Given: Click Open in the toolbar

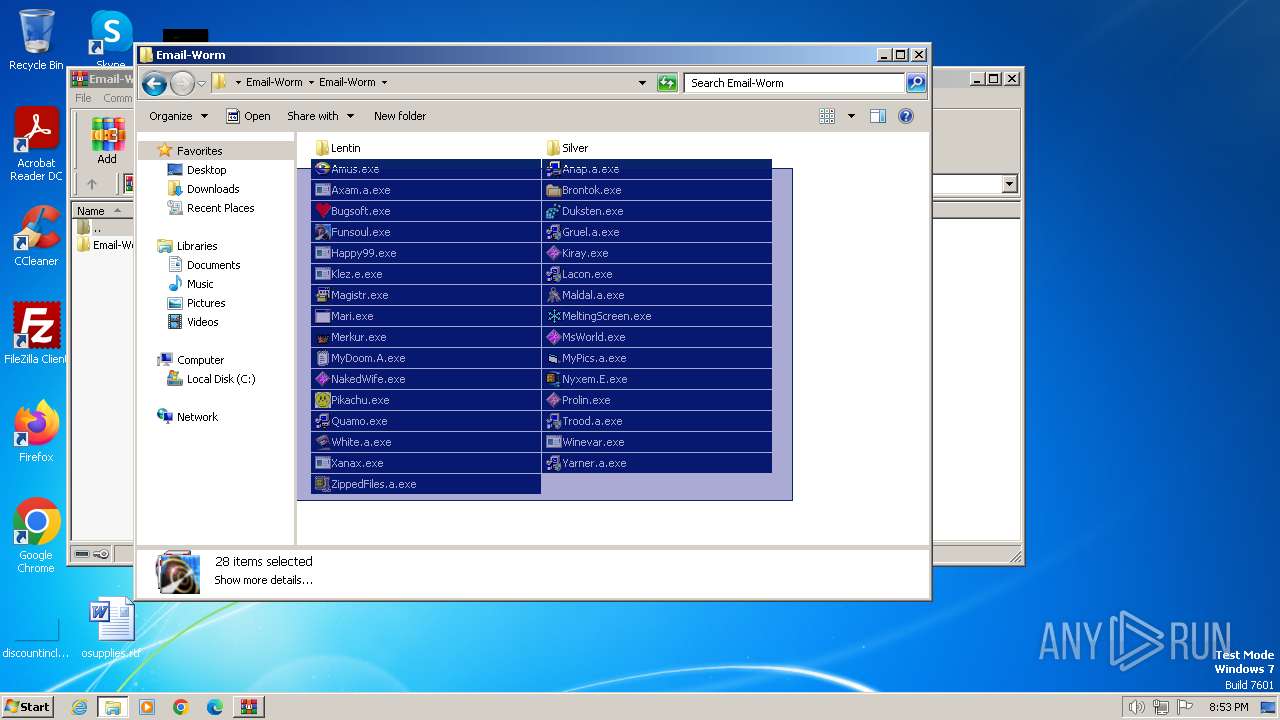Looking at the screenshot, I should (x=248, y=116).
